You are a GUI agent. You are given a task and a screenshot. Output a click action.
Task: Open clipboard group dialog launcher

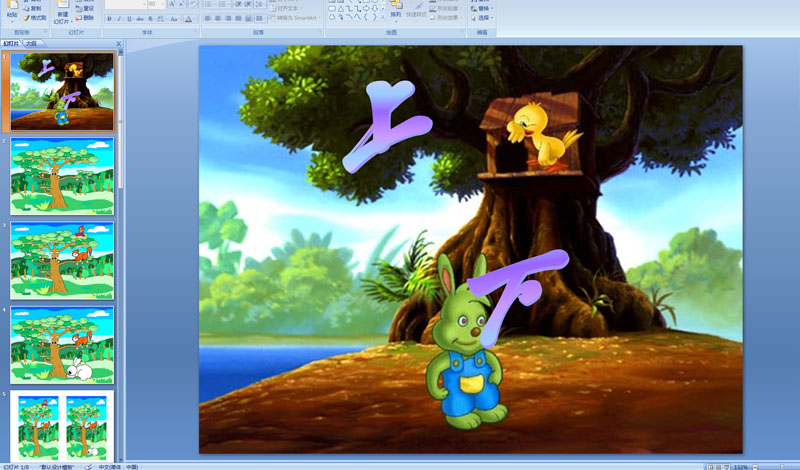pyautogui.click(x=46, y=32)
